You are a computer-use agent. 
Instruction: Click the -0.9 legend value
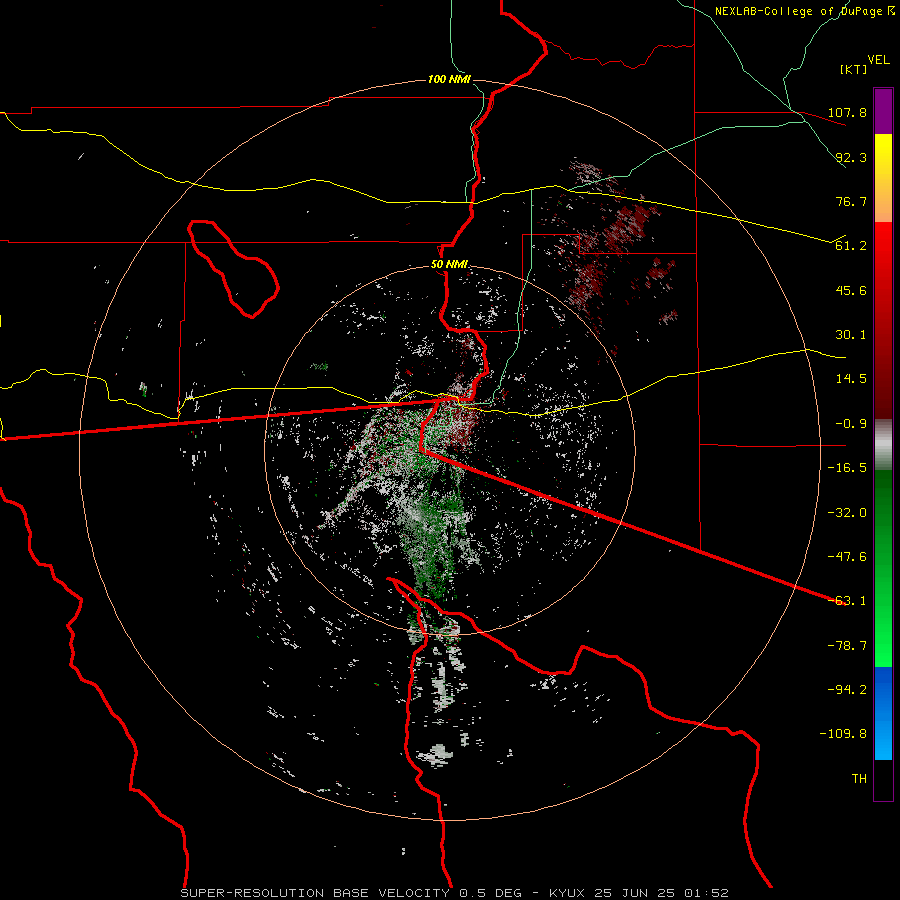pos(851,424)
